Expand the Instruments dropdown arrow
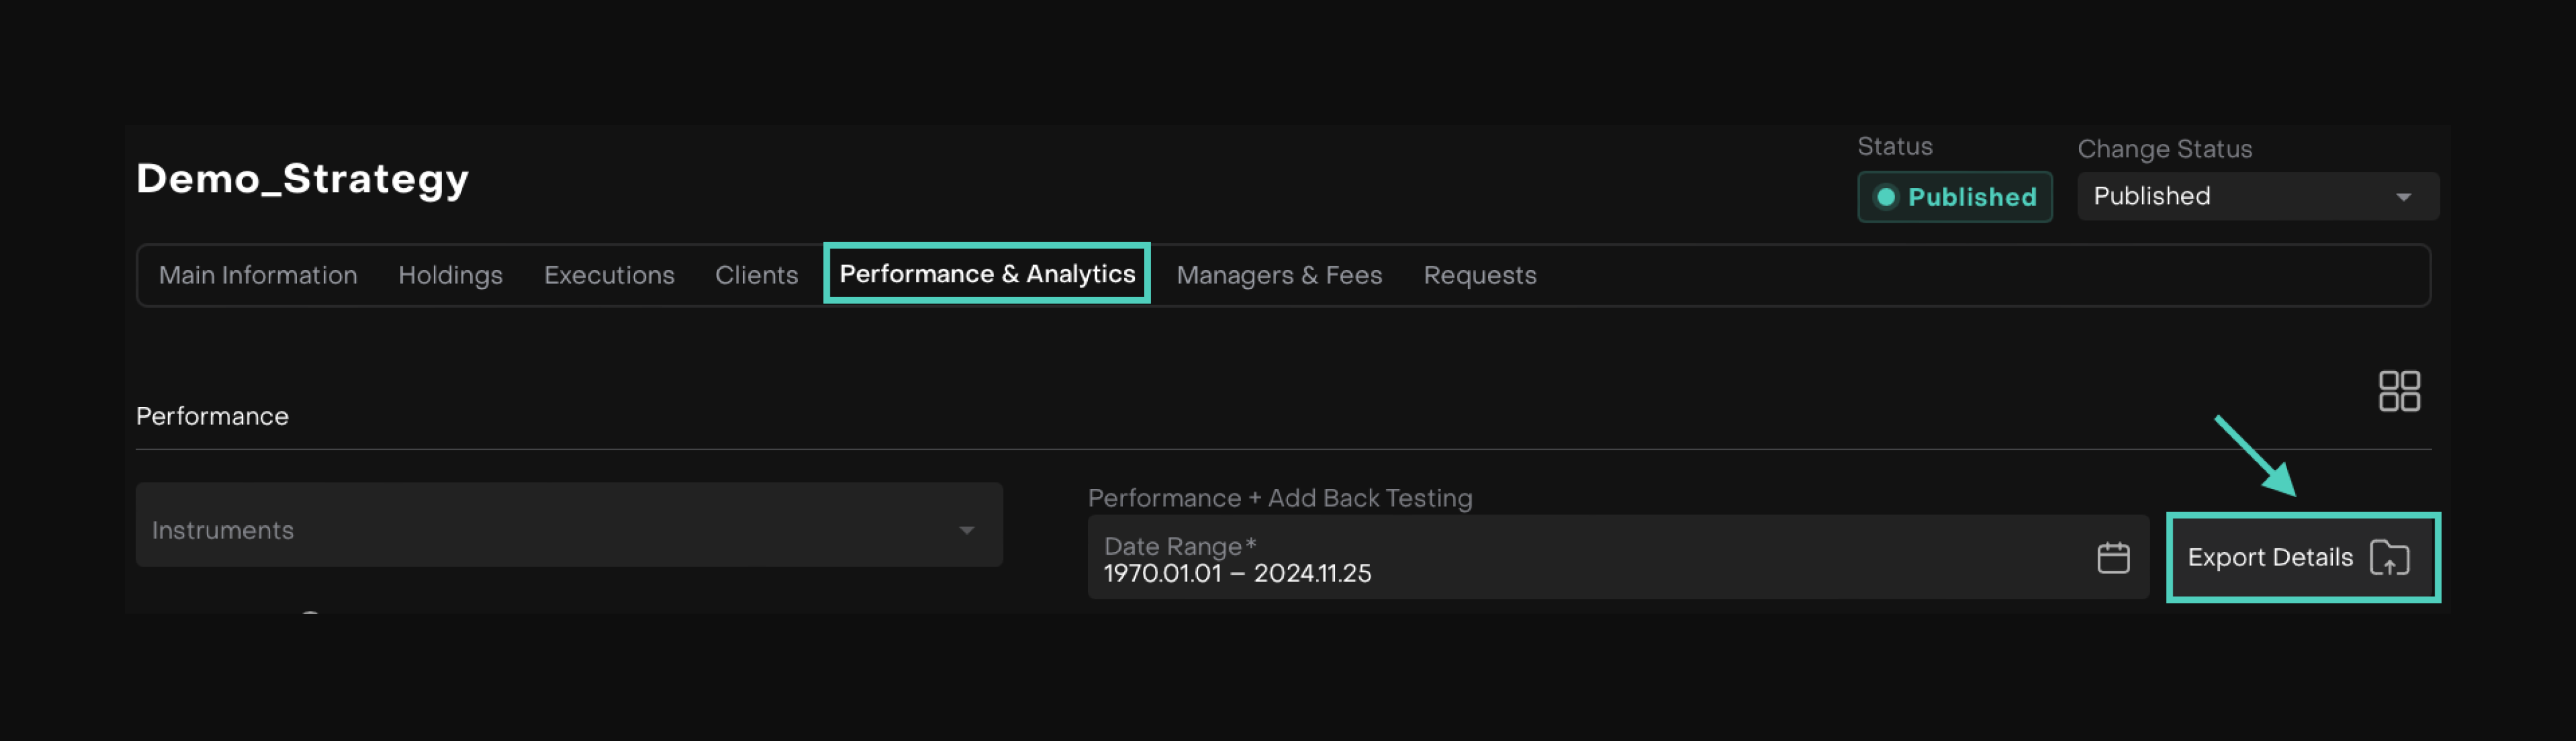 (966, 530)
